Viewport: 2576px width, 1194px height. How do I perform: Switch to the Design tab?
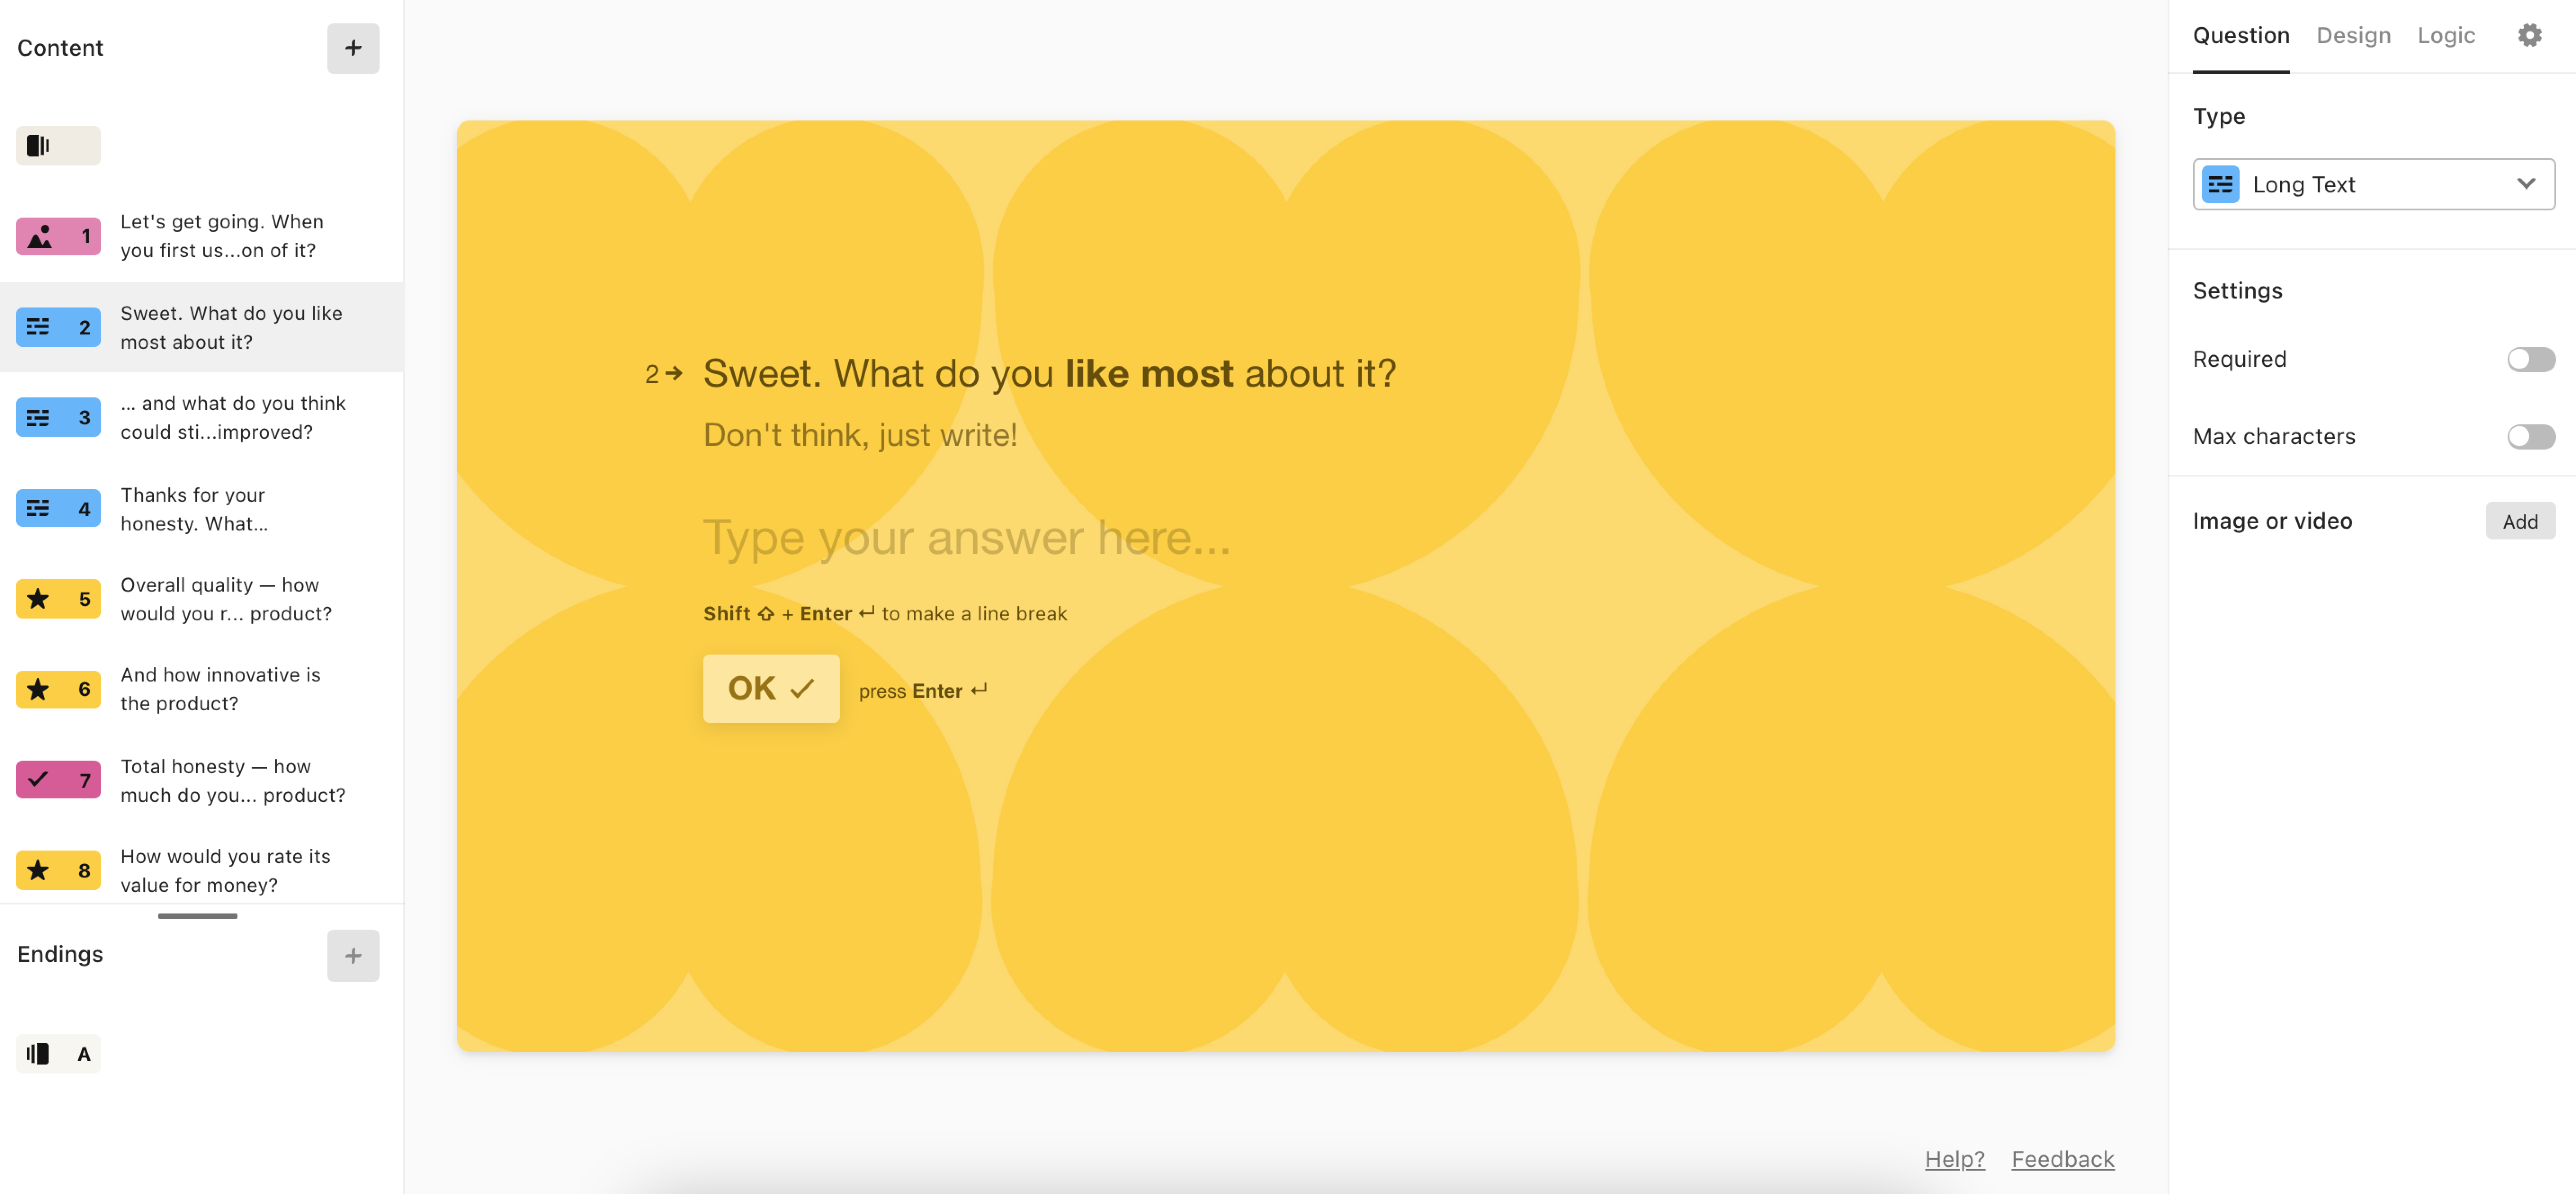tap(2353, 36)
